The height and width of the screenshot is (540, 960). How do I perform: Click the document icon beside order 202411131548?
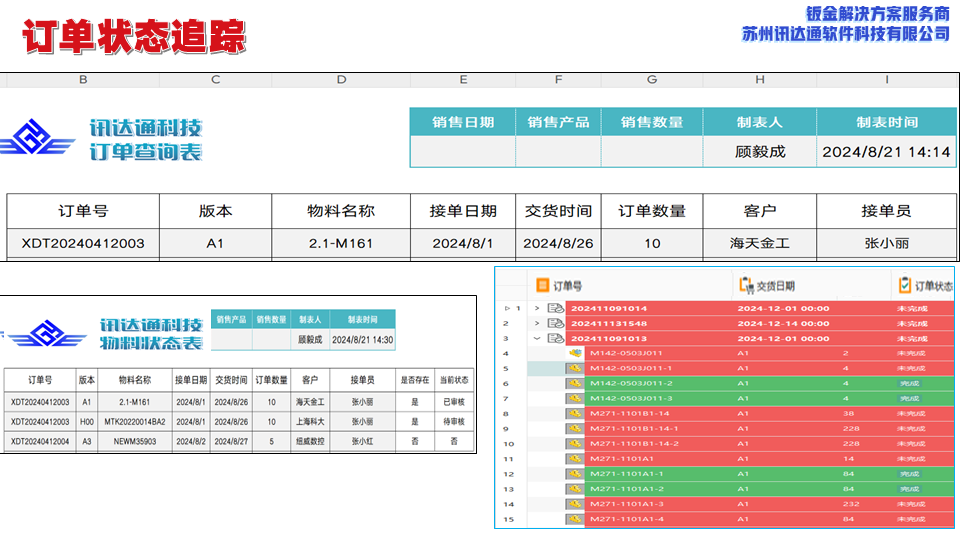[555, 324]
